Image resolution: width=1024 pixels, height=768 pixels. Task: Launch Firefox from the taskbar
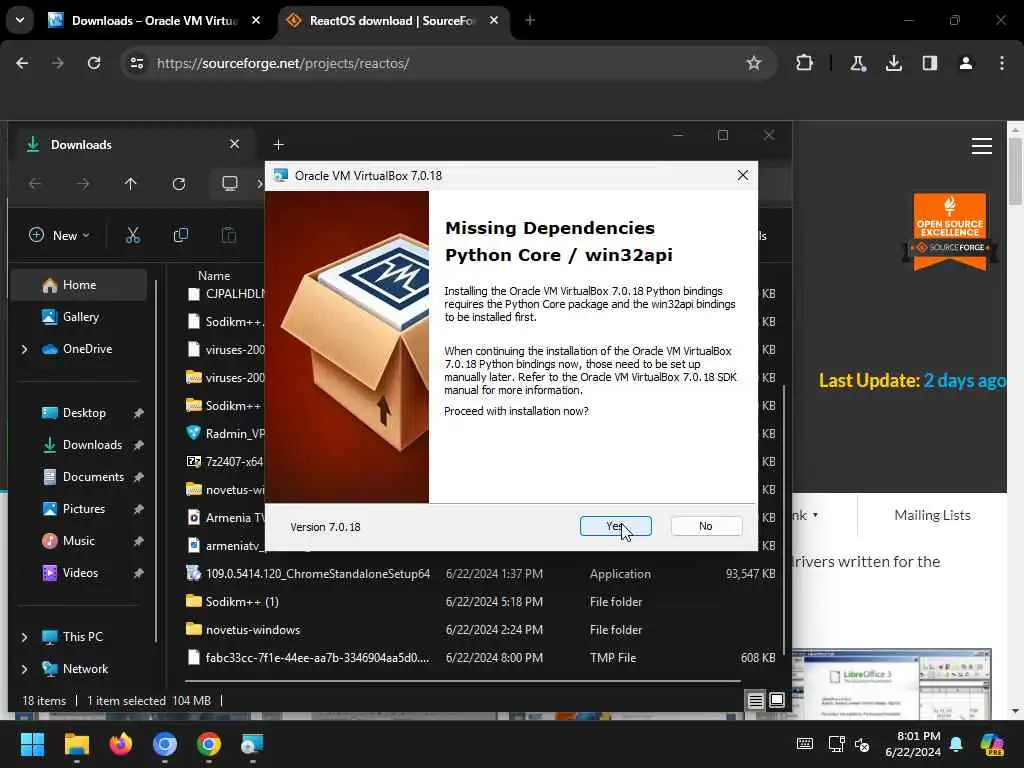(x=121, y=744)
